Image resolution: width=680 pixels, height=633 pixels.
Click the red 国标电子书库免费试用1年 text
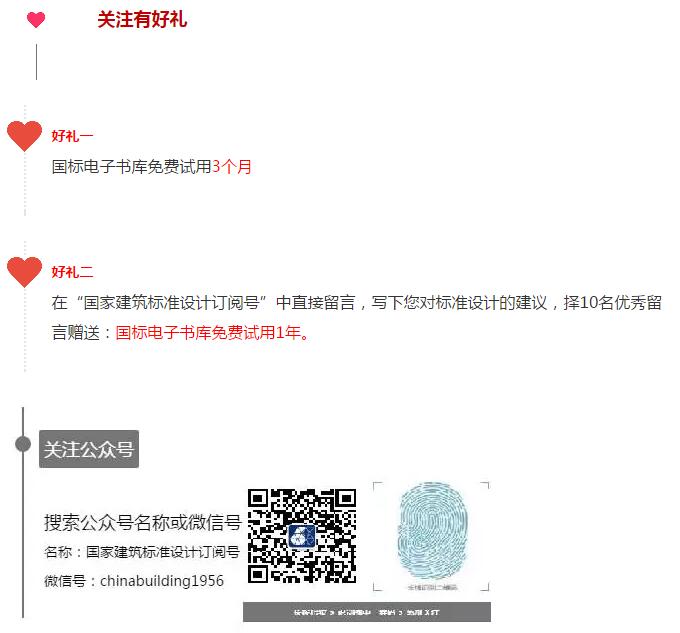[x=208, y=333]
